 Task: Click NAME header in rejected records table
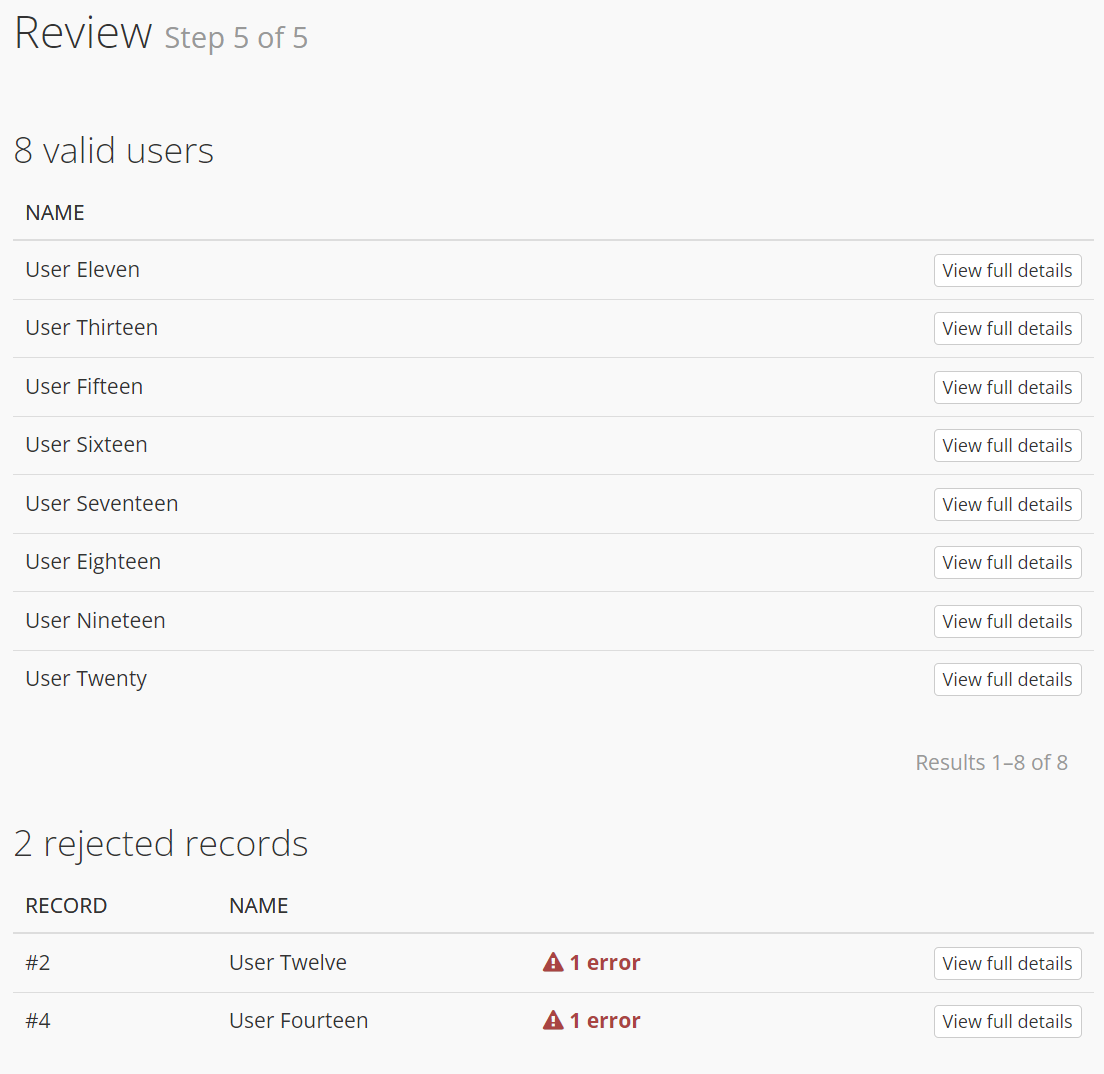[258, 906]
